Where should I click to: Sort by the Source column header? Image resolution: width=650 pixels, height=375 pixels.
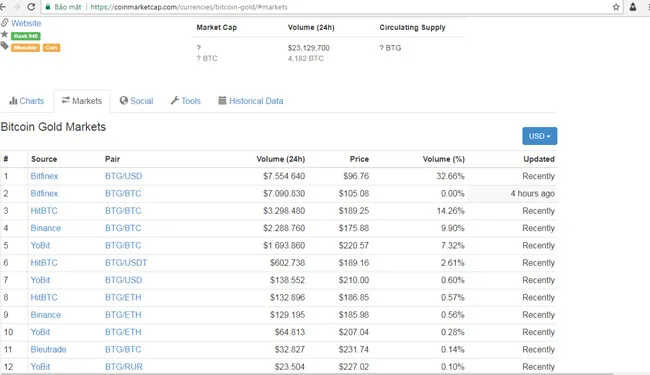(x=44, y=159)
